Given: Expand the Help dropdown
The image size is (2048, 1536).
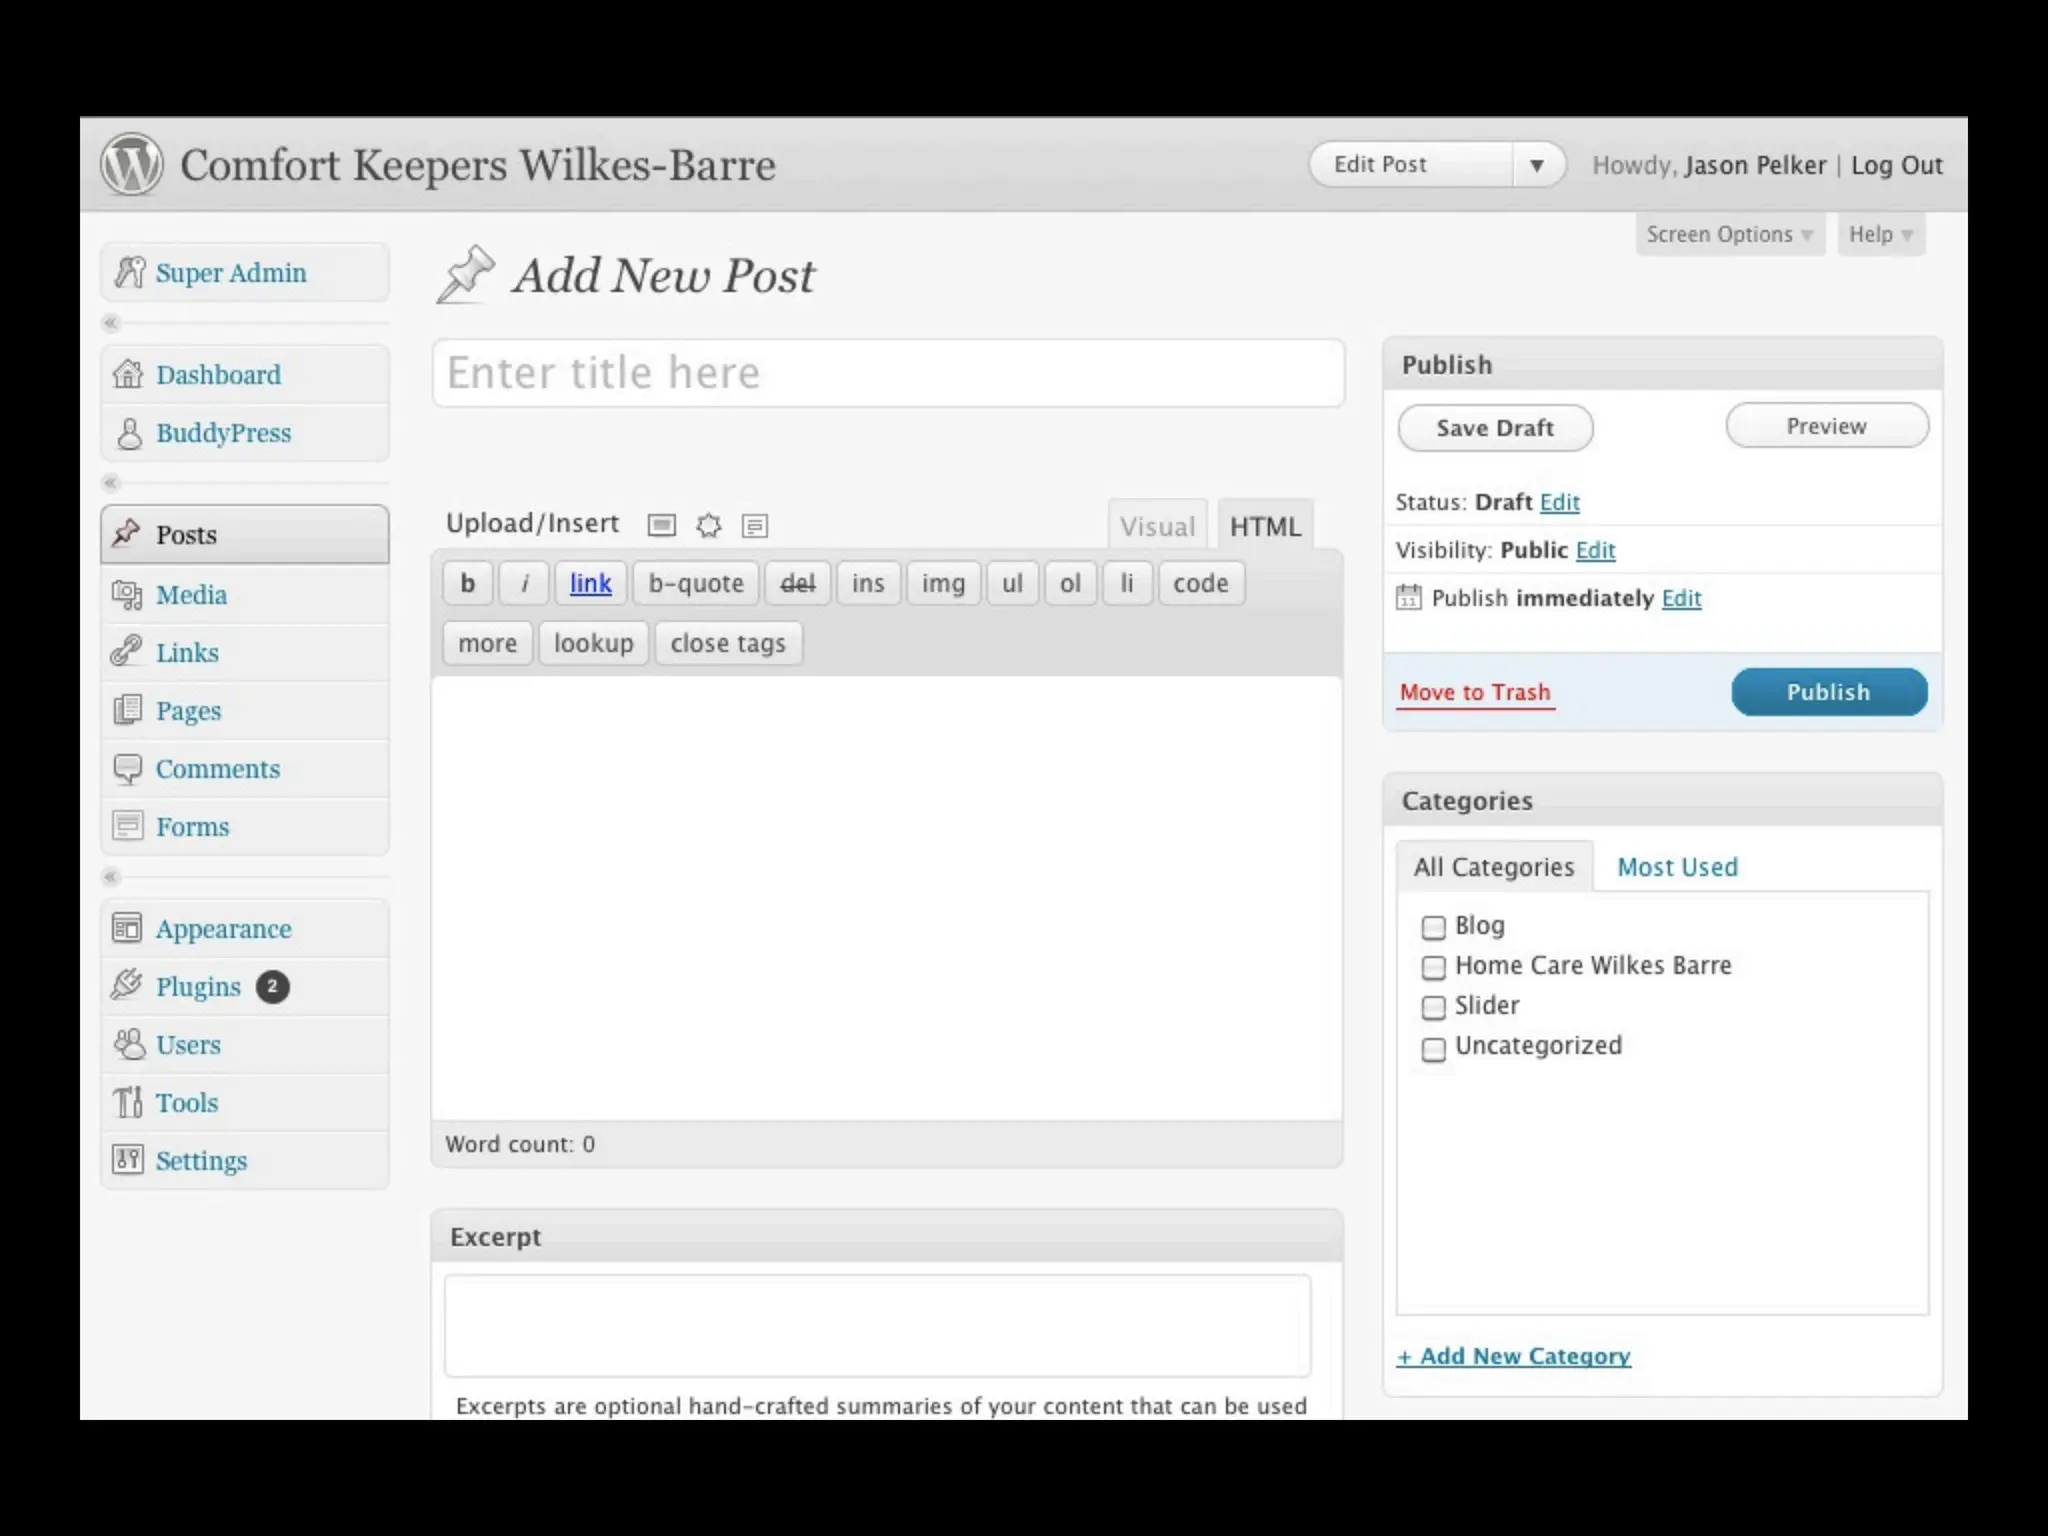Looking at the screenshot, I should click(x=1879, y=234).
